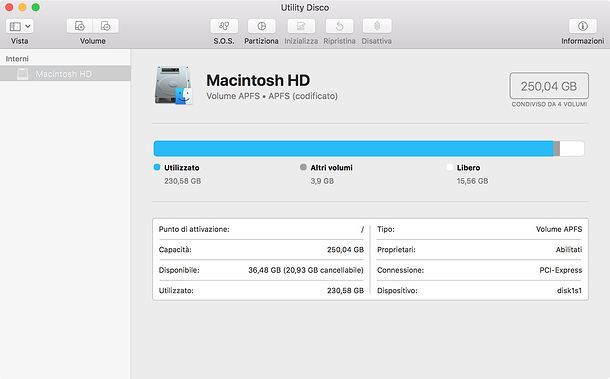Click the Macintosh HD title heading
Image resolution: width=610 pixels, height=379 pixels.
click(258, 80)
